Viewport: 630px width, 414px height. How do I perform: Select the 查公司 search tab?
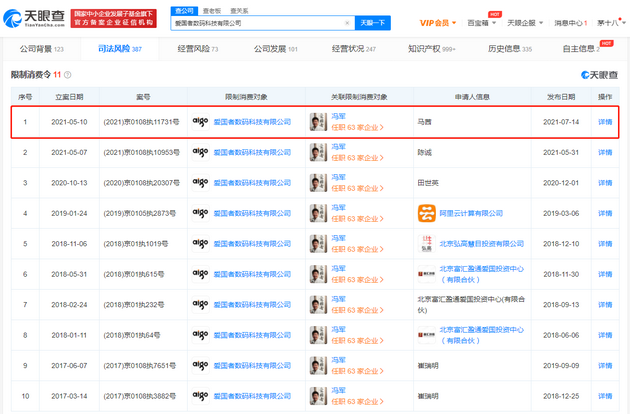point(184,11)
